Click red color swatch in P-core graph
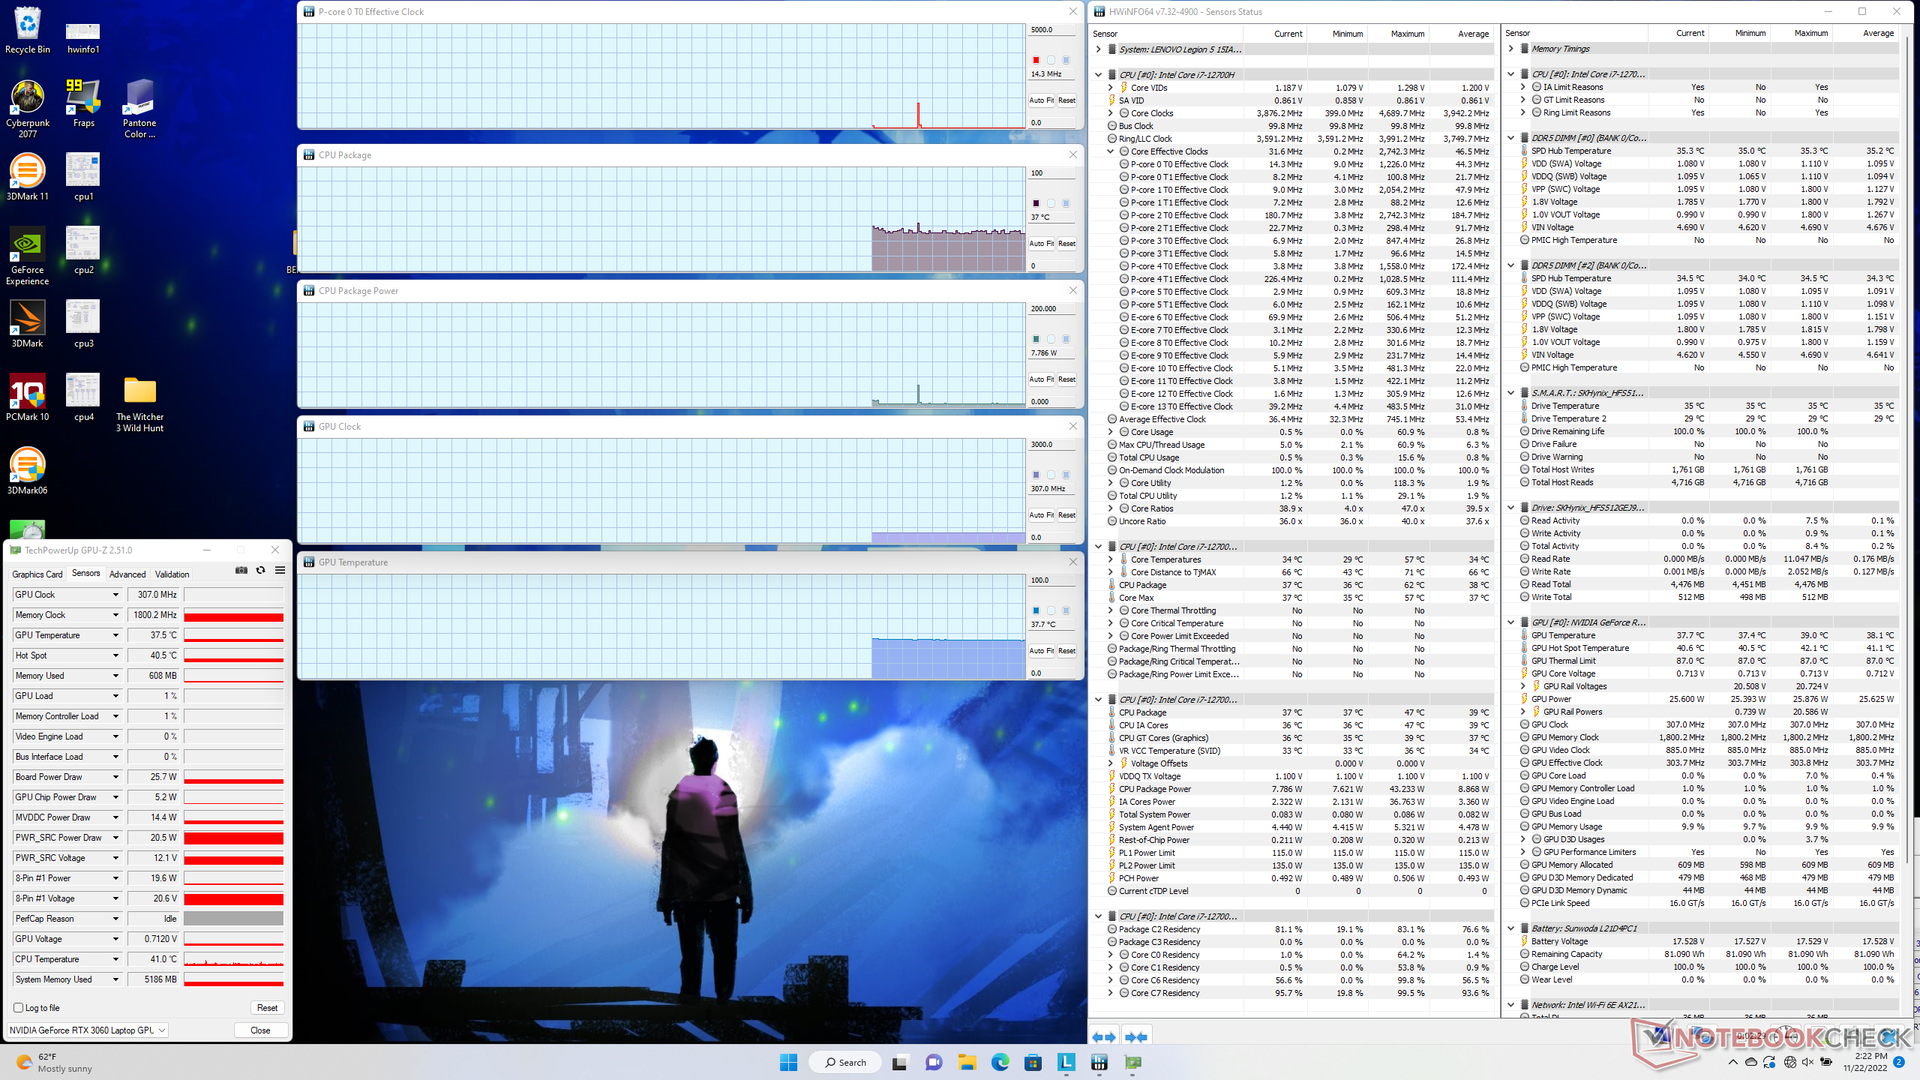 1036,60
